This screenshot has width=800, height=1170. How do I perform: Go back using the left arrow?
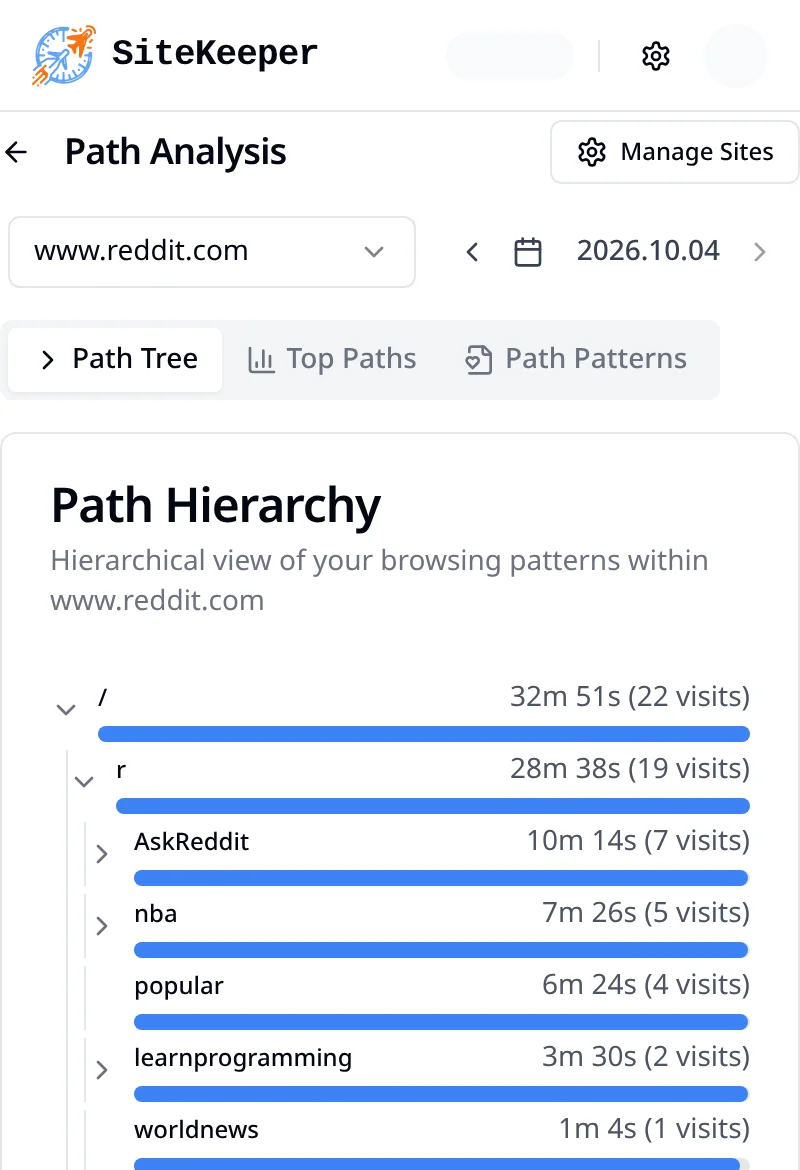coord(16,152)
